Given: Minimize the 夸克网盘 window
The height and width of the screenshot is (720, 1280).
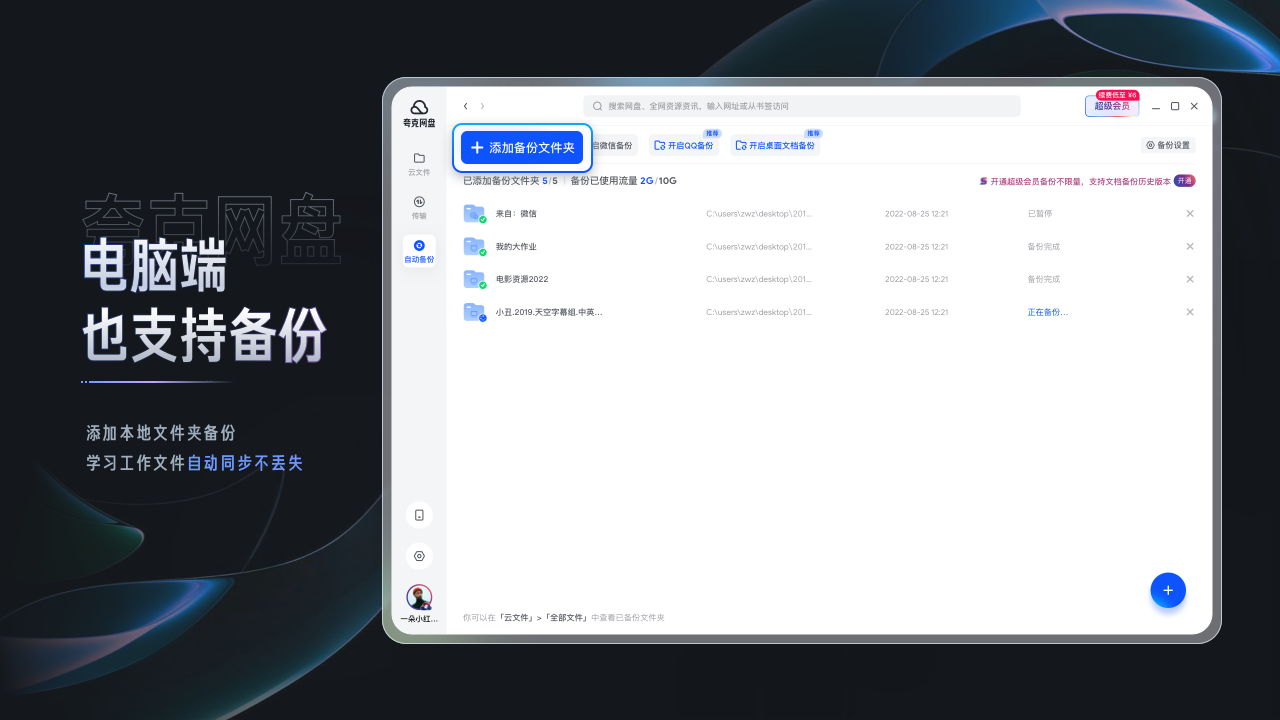Looking at the screenshot, I should point(1156,106).
